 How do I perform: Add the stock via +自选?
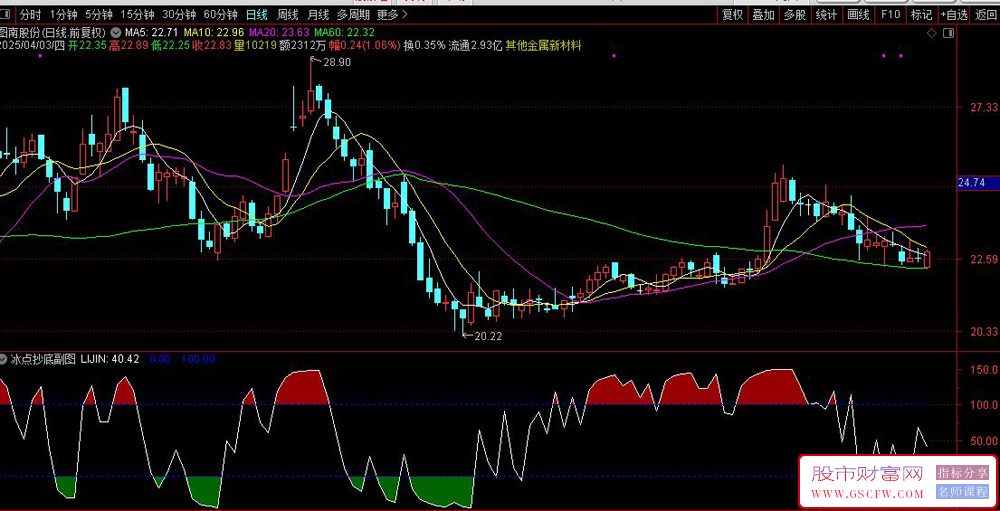pyautogui.click(x=954, y=14)
